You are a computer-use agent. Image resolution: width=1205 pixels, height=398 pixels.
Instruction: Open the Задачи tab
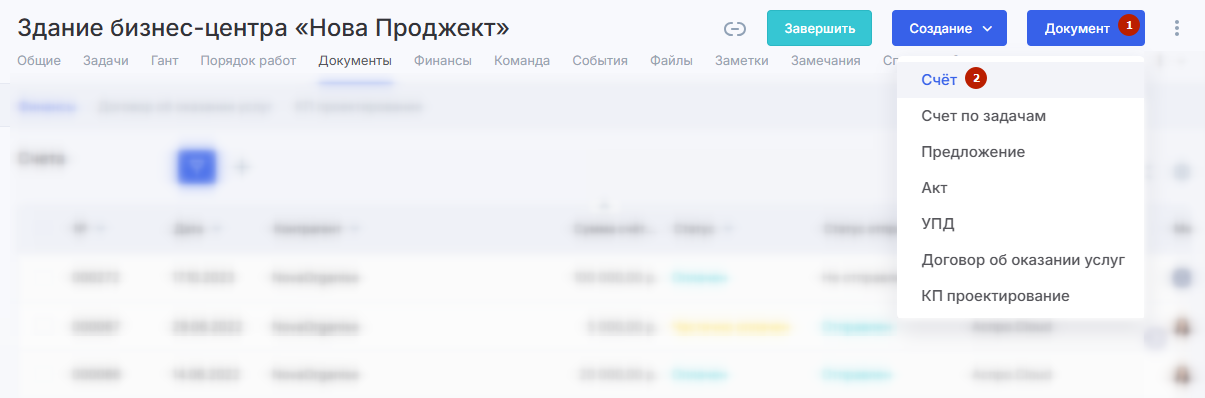(x=106, y=61)
